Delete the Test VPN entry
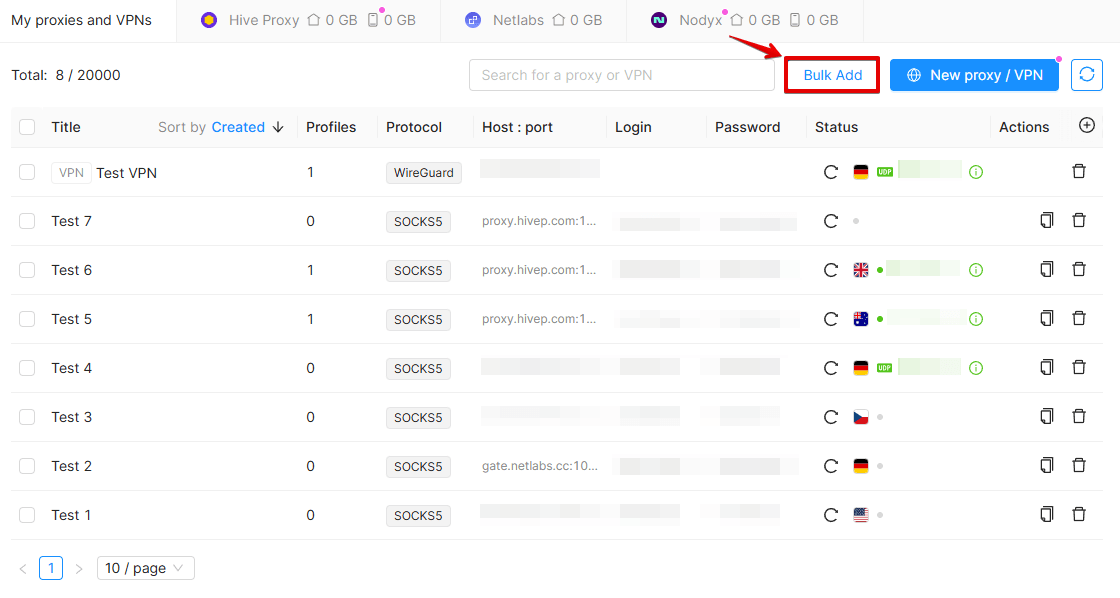Screen dimensions: 1120x598 [x=1079, y=171]
